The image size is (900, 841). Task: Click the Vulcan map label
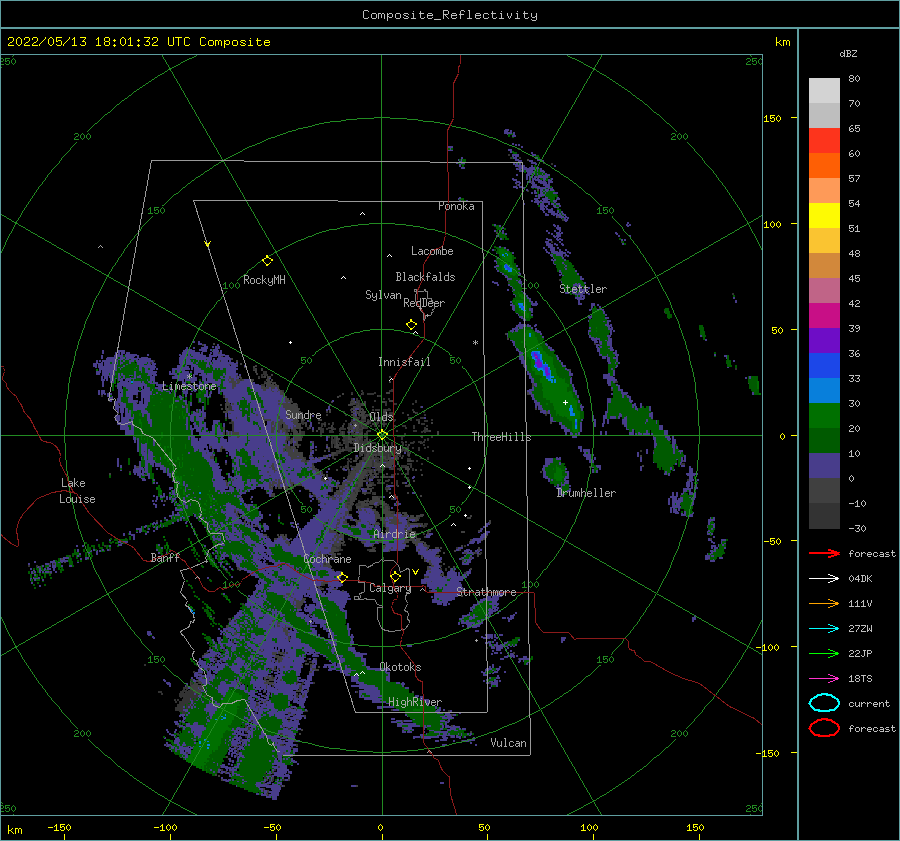point(508,743)
